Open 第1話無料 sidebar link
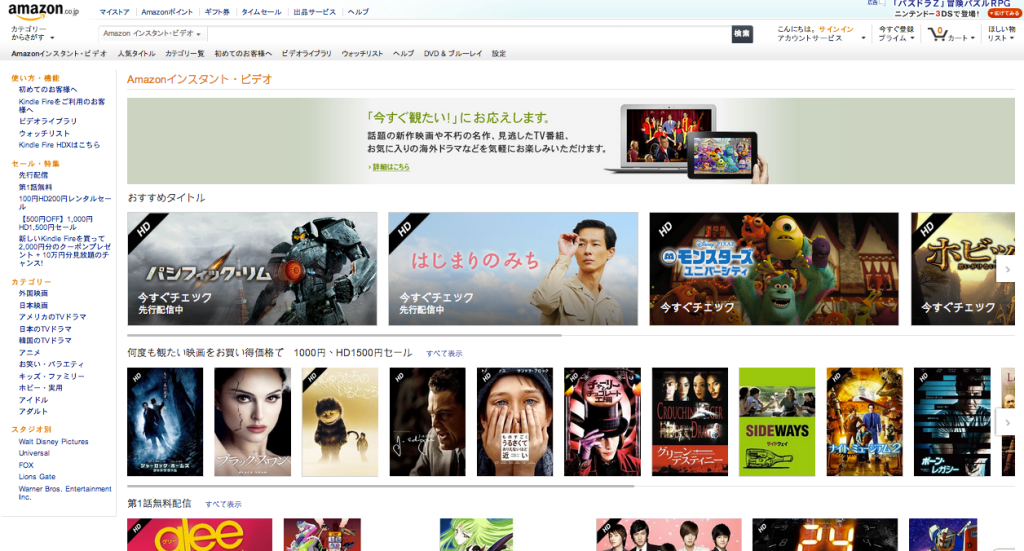1024x551 pixels. [x=35, y=187]
